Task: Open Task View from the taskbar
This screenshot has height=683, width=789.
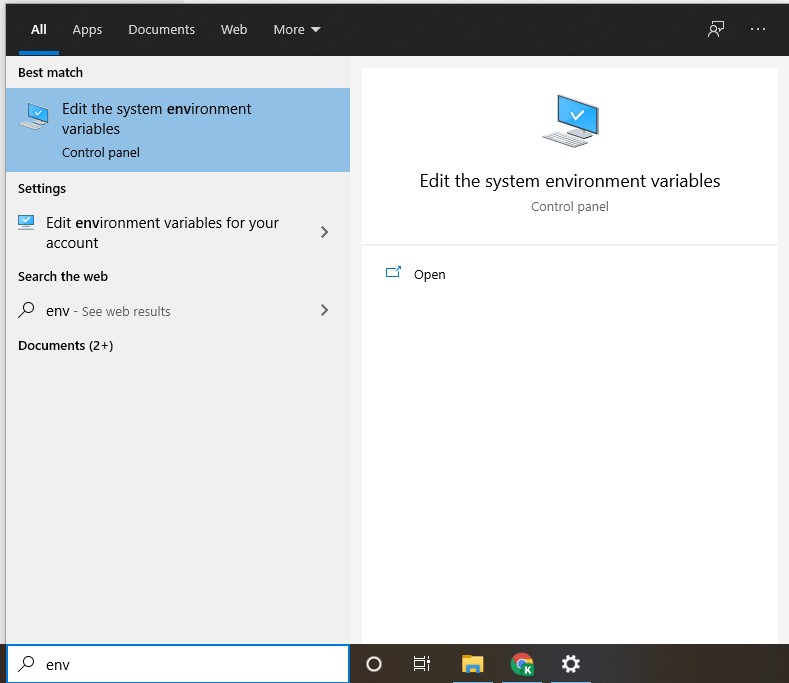Action: (422, 664)
